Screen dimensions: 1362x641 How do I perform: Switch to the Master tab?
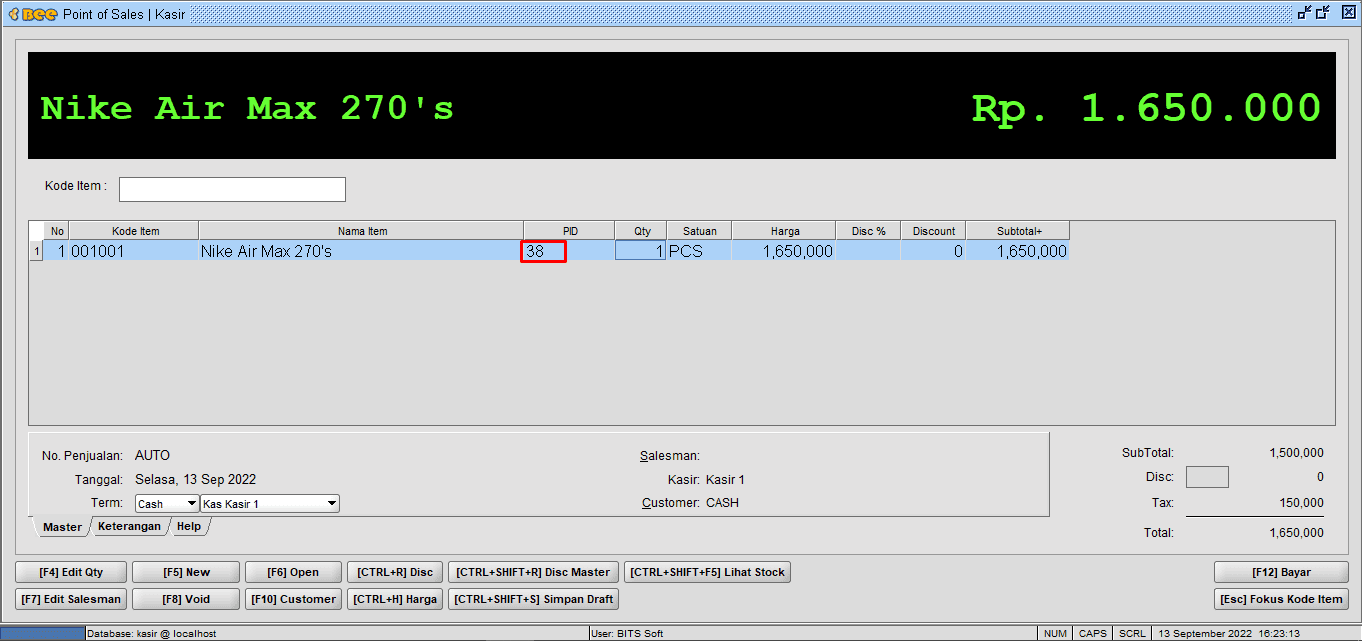click(62, 527)
